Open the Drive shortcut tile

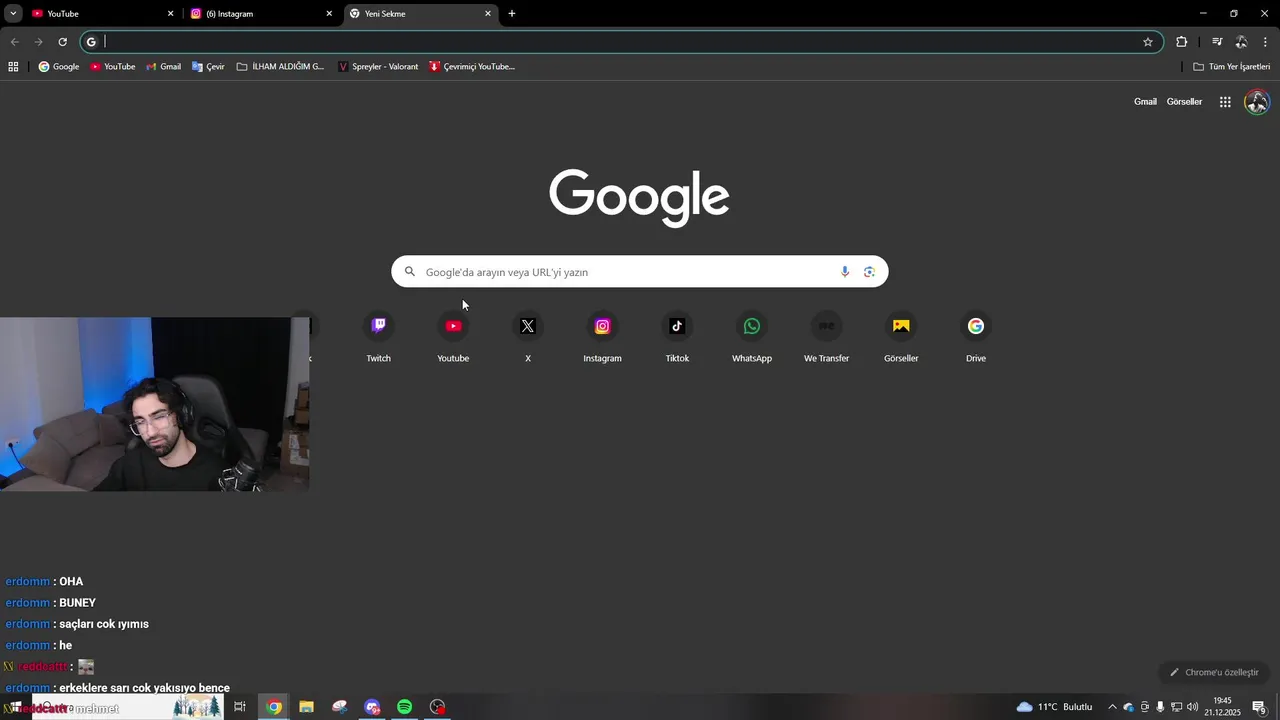[976, 337]
